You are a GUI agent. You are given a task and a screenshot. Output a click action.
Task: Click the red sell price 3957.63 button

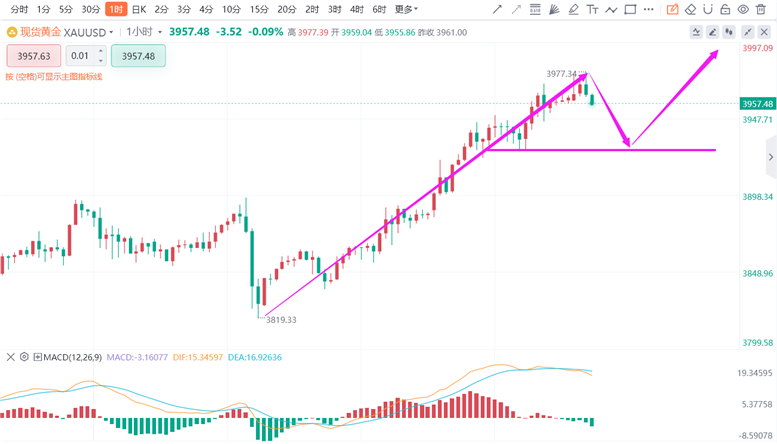coord(34,56)
